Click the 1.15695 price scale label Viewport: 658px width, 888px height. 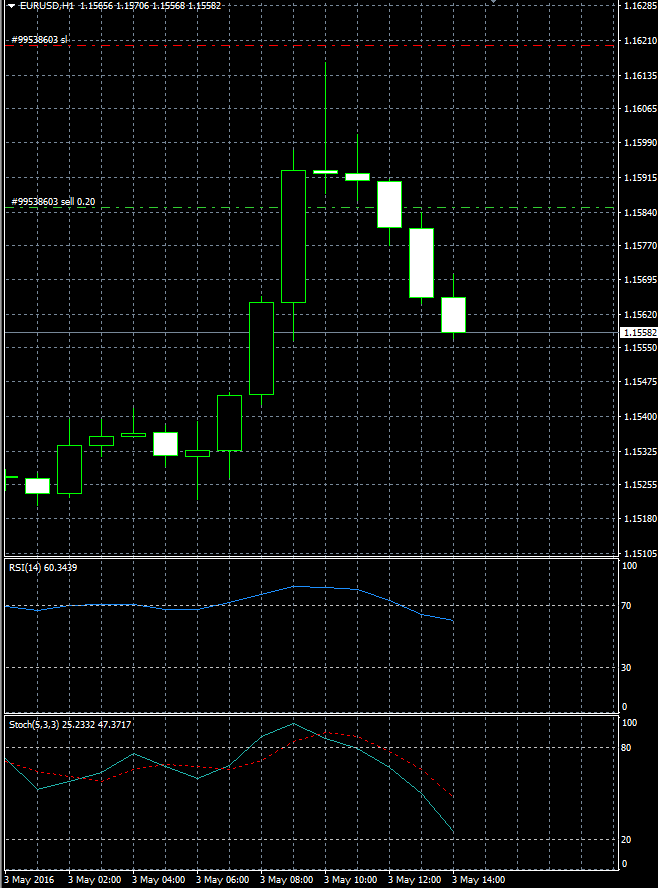tap(640, 280)
